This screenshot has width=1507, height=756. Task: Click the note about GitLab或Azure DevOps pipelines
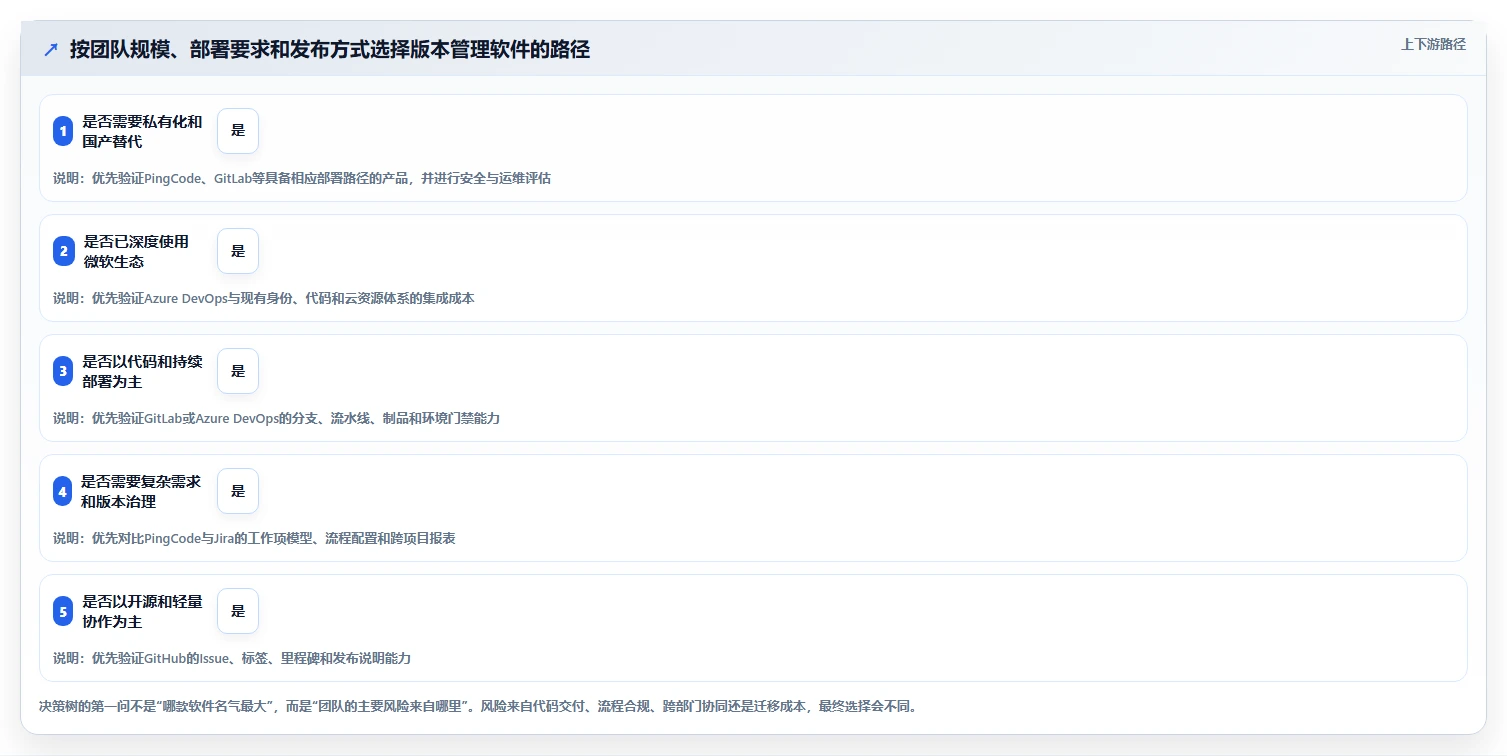click(x=276, y=418)
